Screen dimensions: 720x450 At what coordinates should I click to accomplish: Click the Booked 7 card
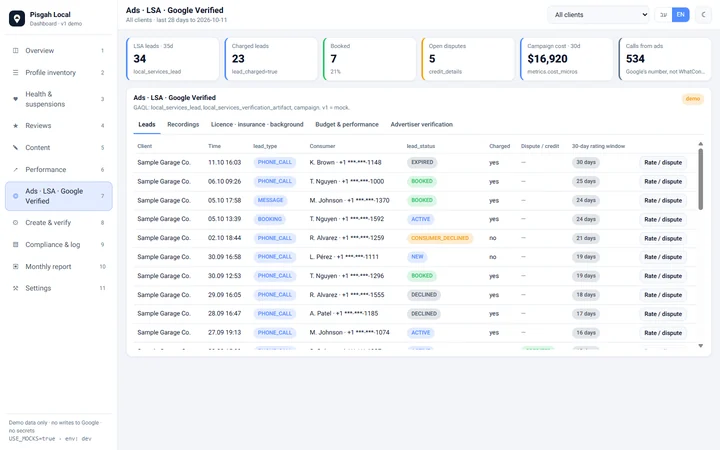(x=370, y=59)
